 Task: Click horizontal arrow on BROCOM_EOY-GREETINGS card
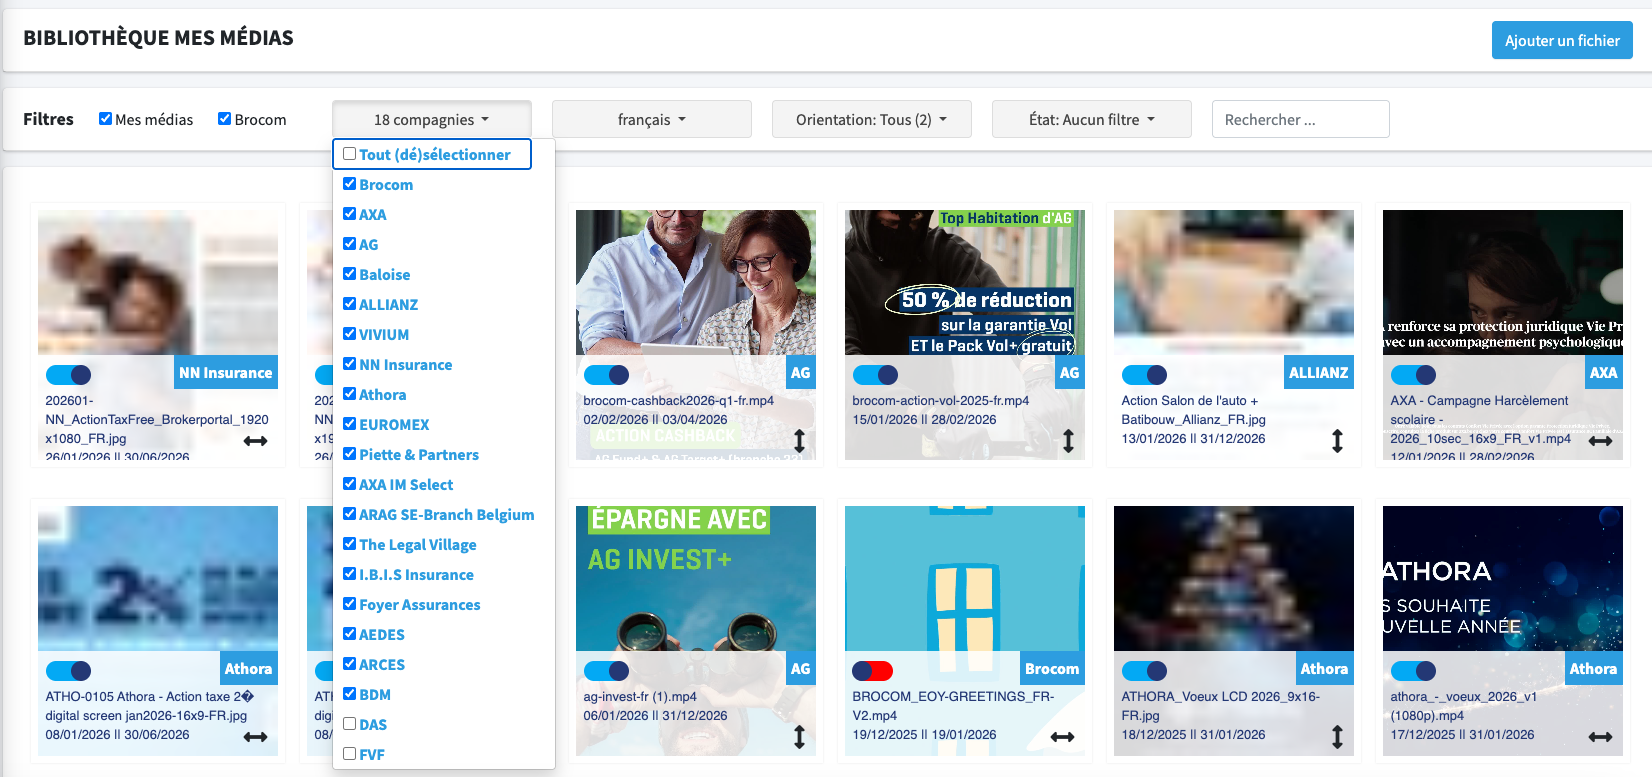[1062, 737]
